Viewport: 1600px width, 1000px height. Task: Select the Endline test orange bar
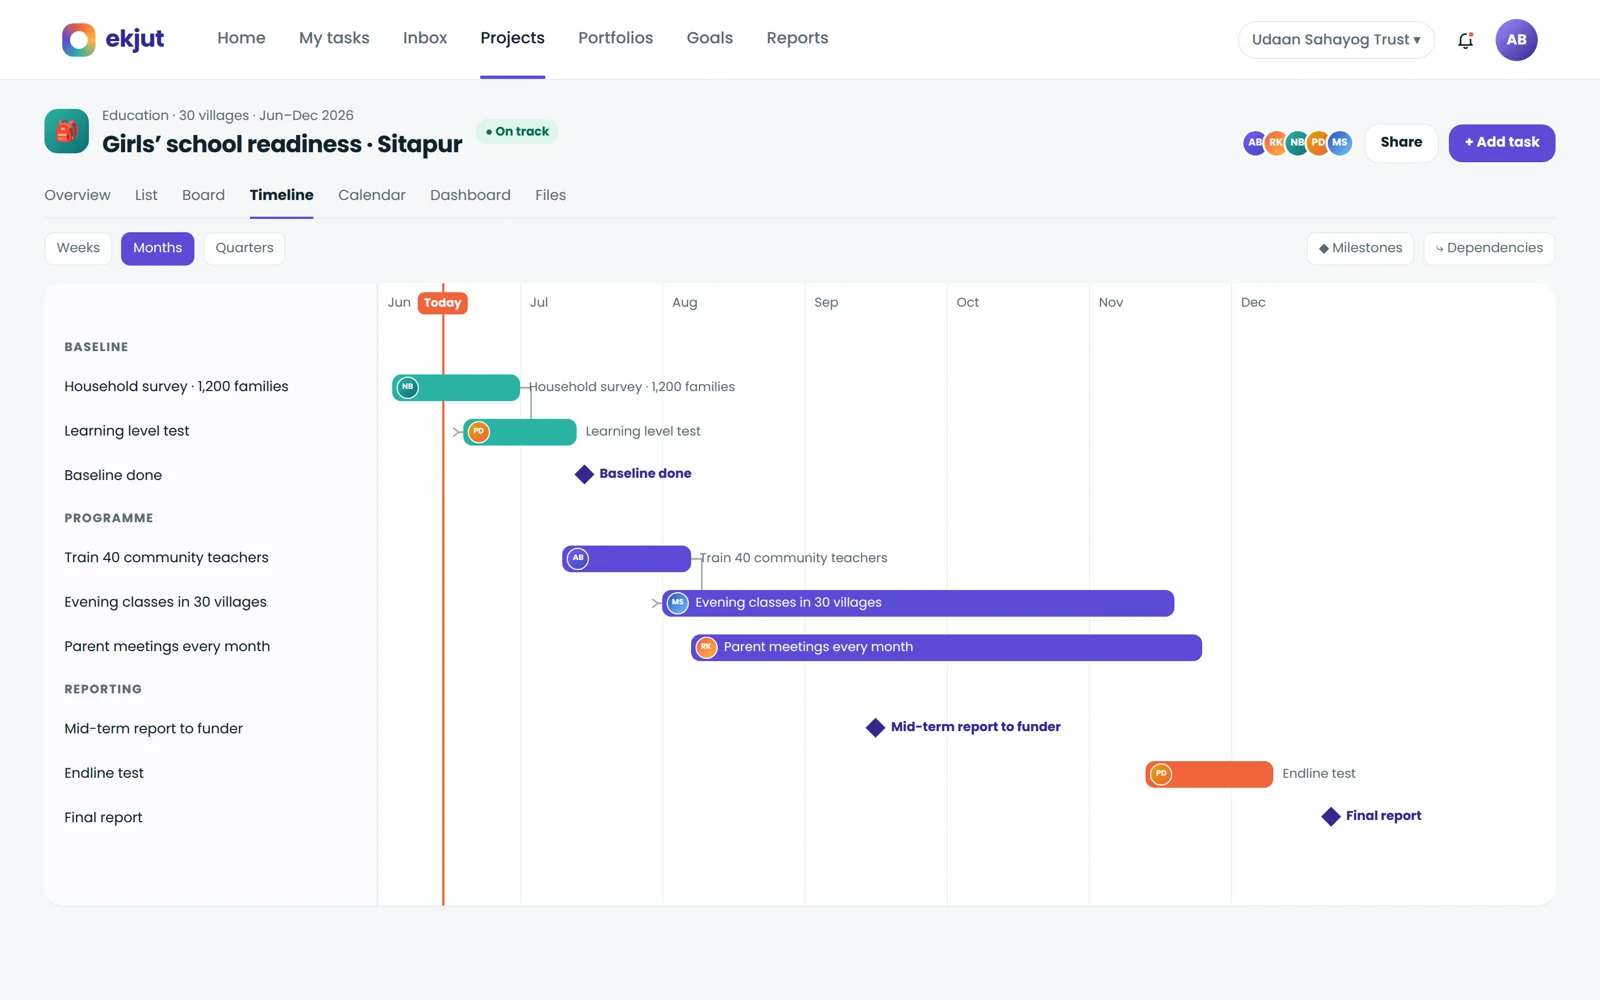[x=1209, y=774]
